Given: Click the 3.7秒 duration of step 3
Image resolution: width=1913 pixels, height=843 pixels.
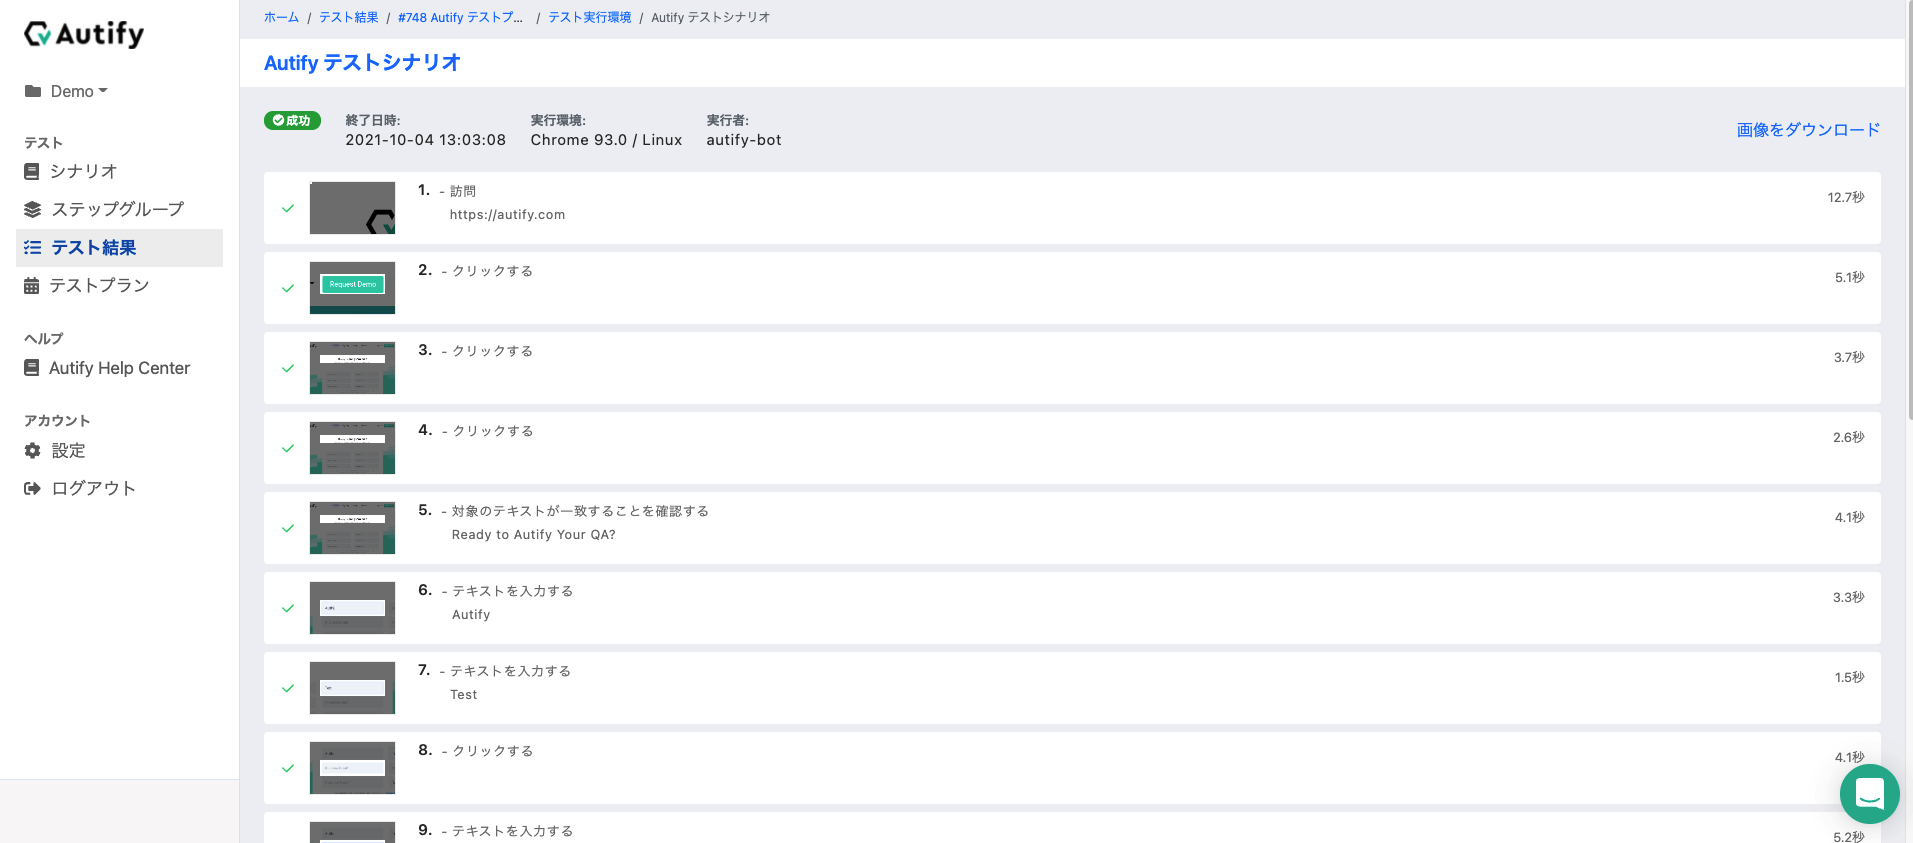Looking at the screenshot, I should pyautogui.click(x=1849, y=357).
